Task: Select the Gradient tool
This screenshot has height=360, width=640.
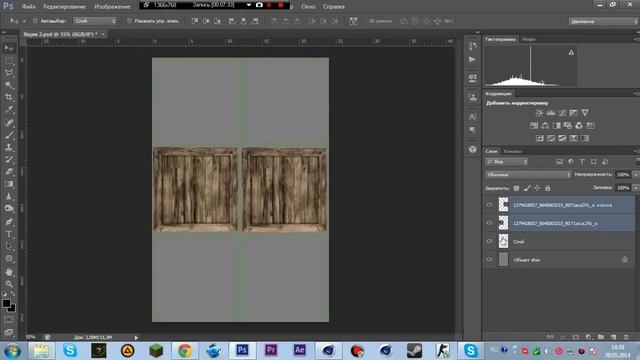Action: coord(9,184)
